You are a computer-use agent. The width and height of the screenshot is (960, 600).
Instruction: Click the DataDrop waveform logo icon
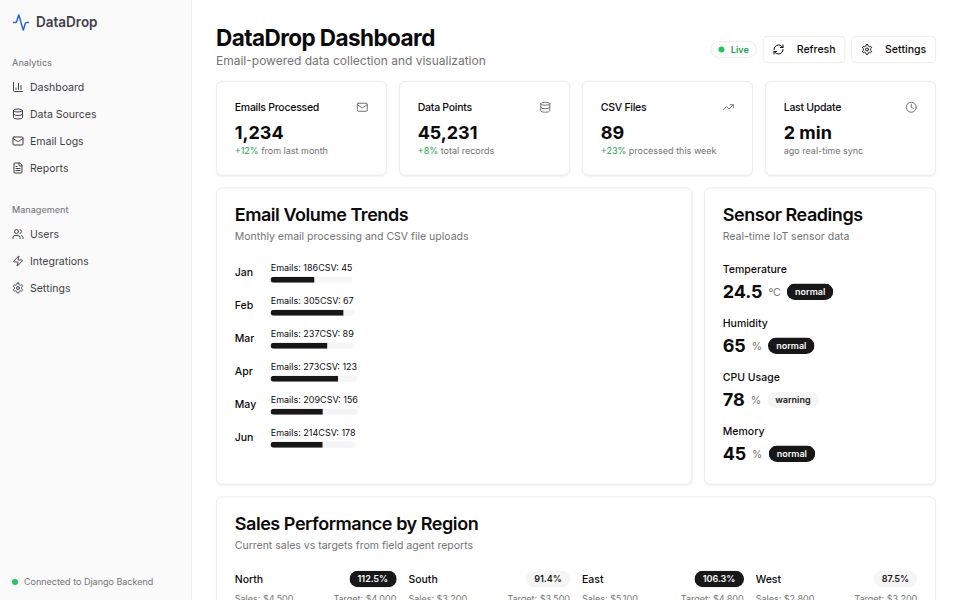22,20
